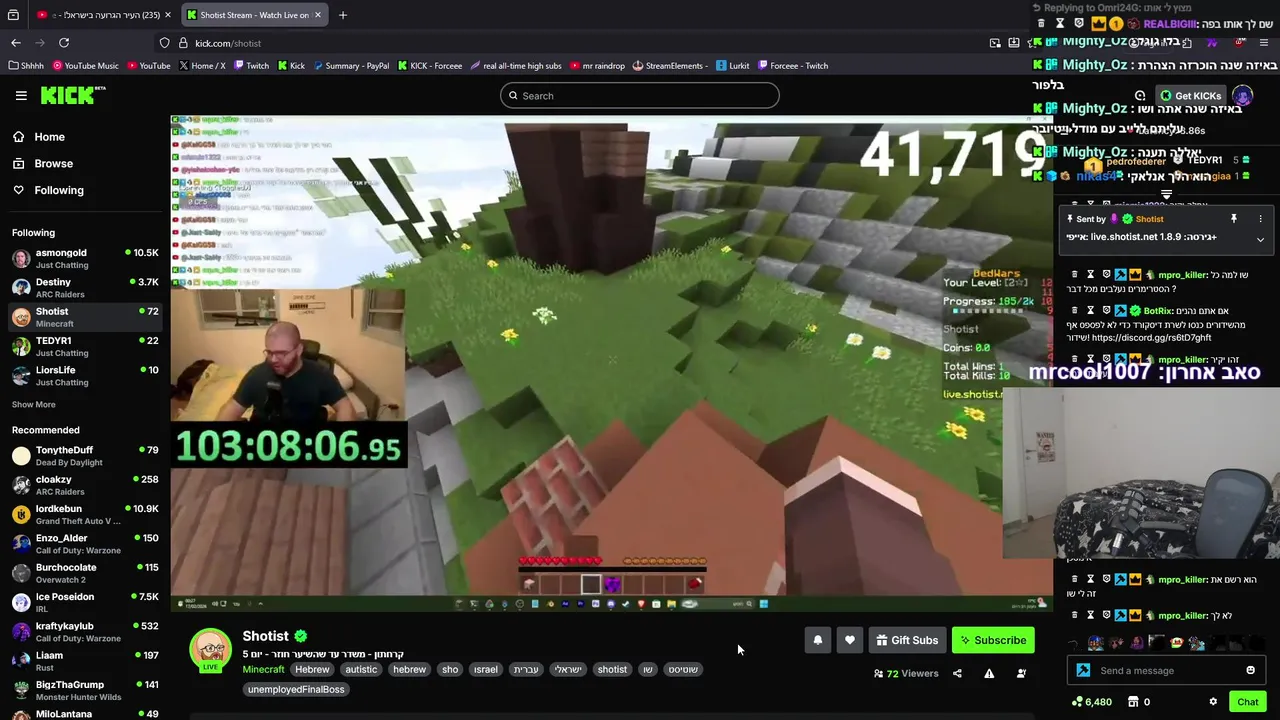Screen dimensions: 1280x720
Task: Open Destiny channel in Following list
Action: (85, 288)
